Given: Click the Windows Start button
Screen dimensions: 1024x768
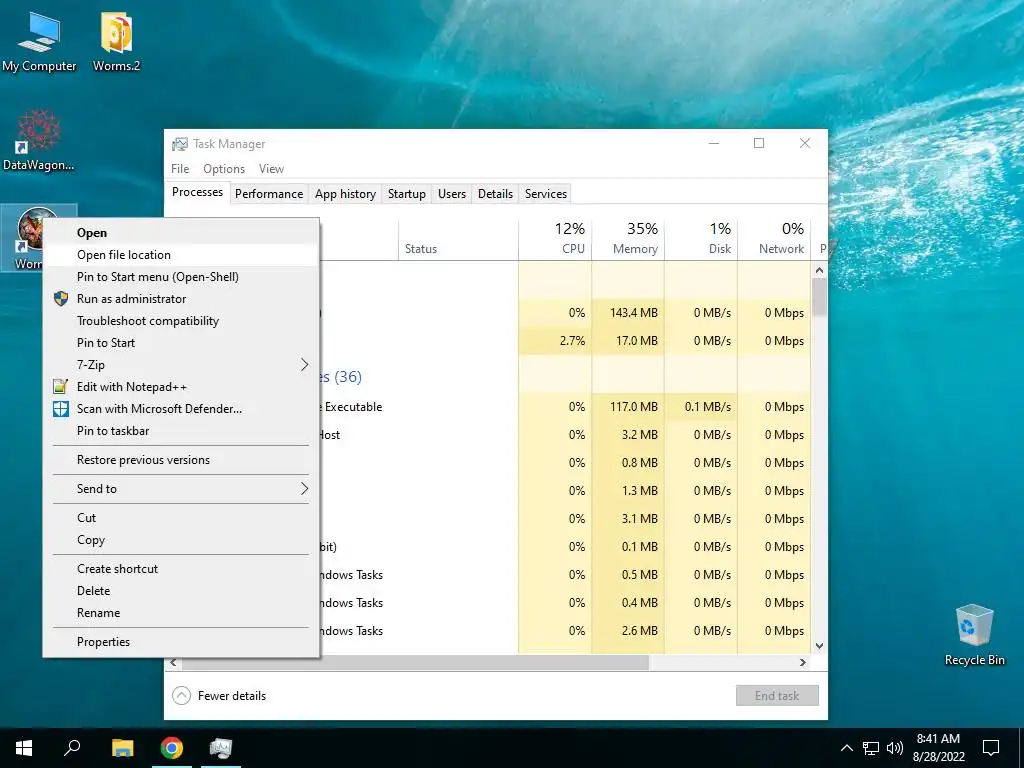Looking at the screenshot, I should pyautogui.click(x=24, y=748).
